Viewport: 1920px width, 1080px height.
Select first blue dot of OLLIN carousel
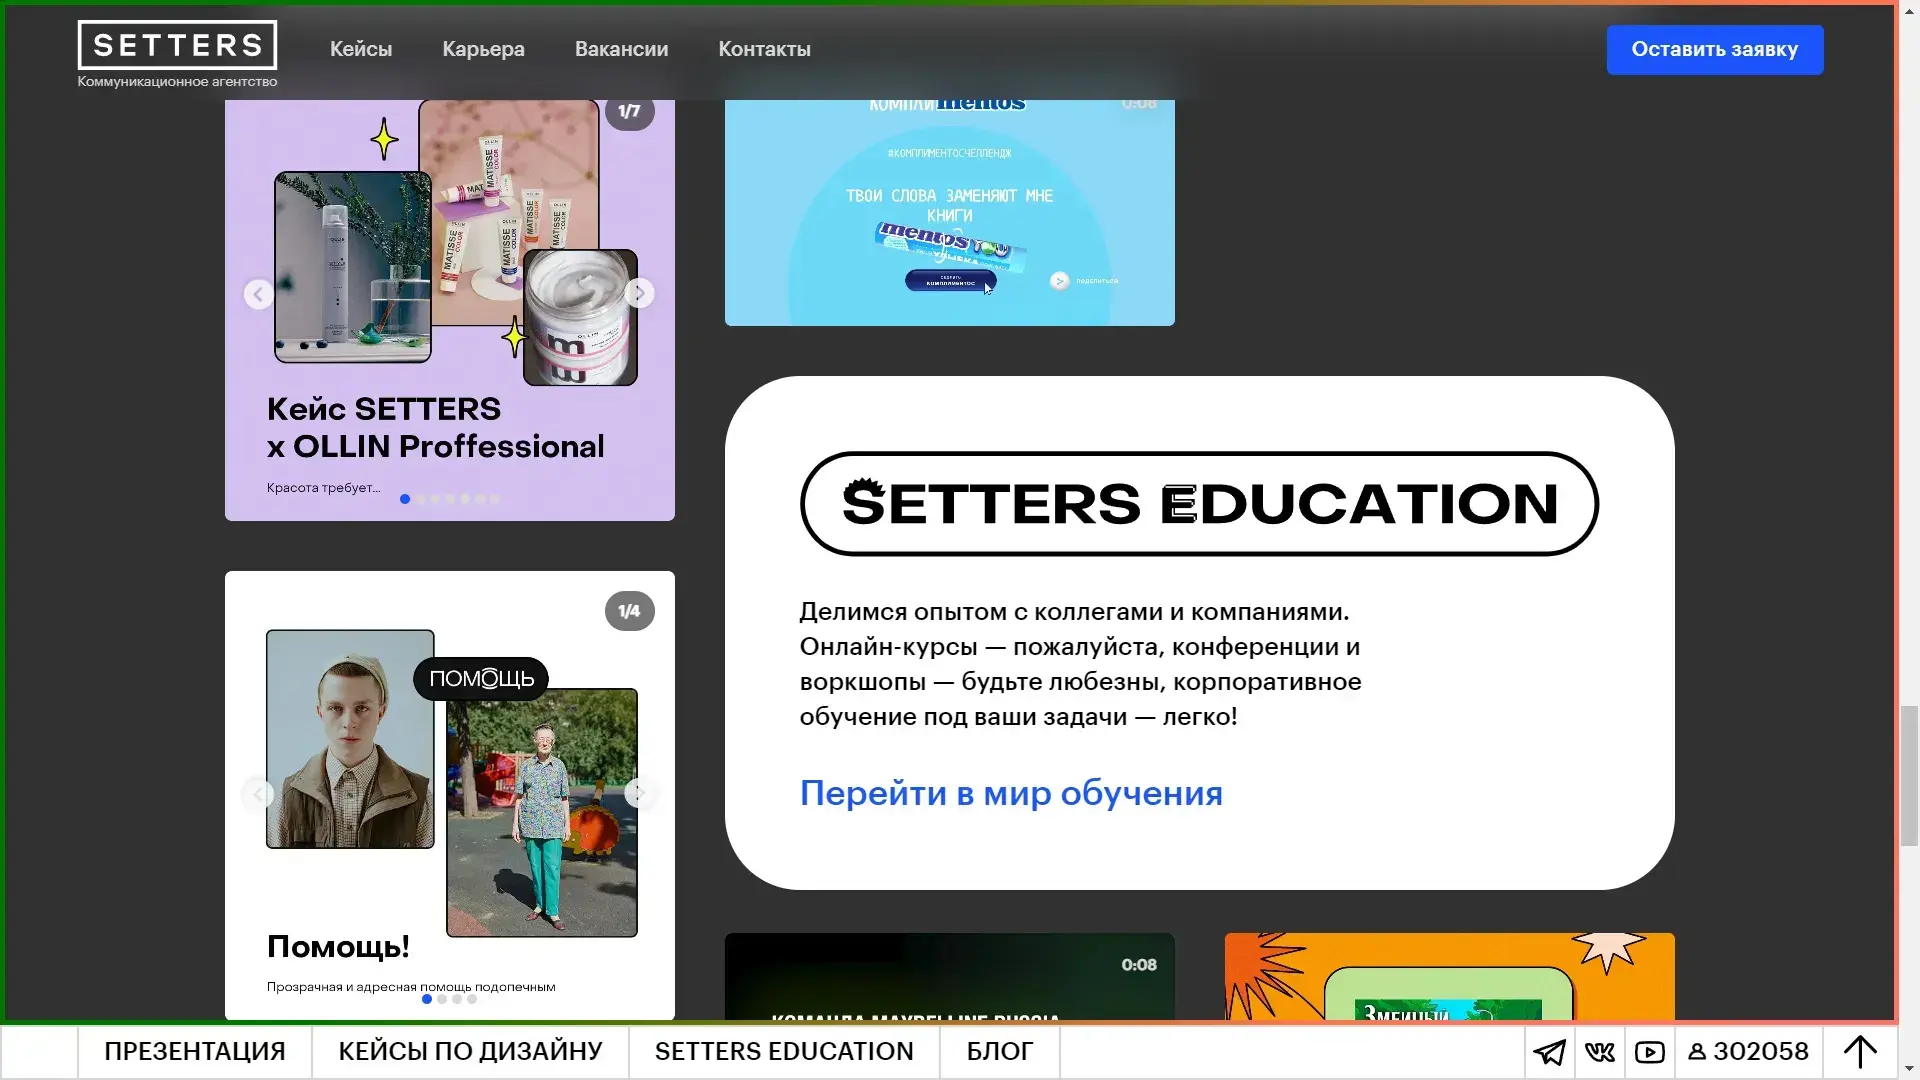(405, 499)
